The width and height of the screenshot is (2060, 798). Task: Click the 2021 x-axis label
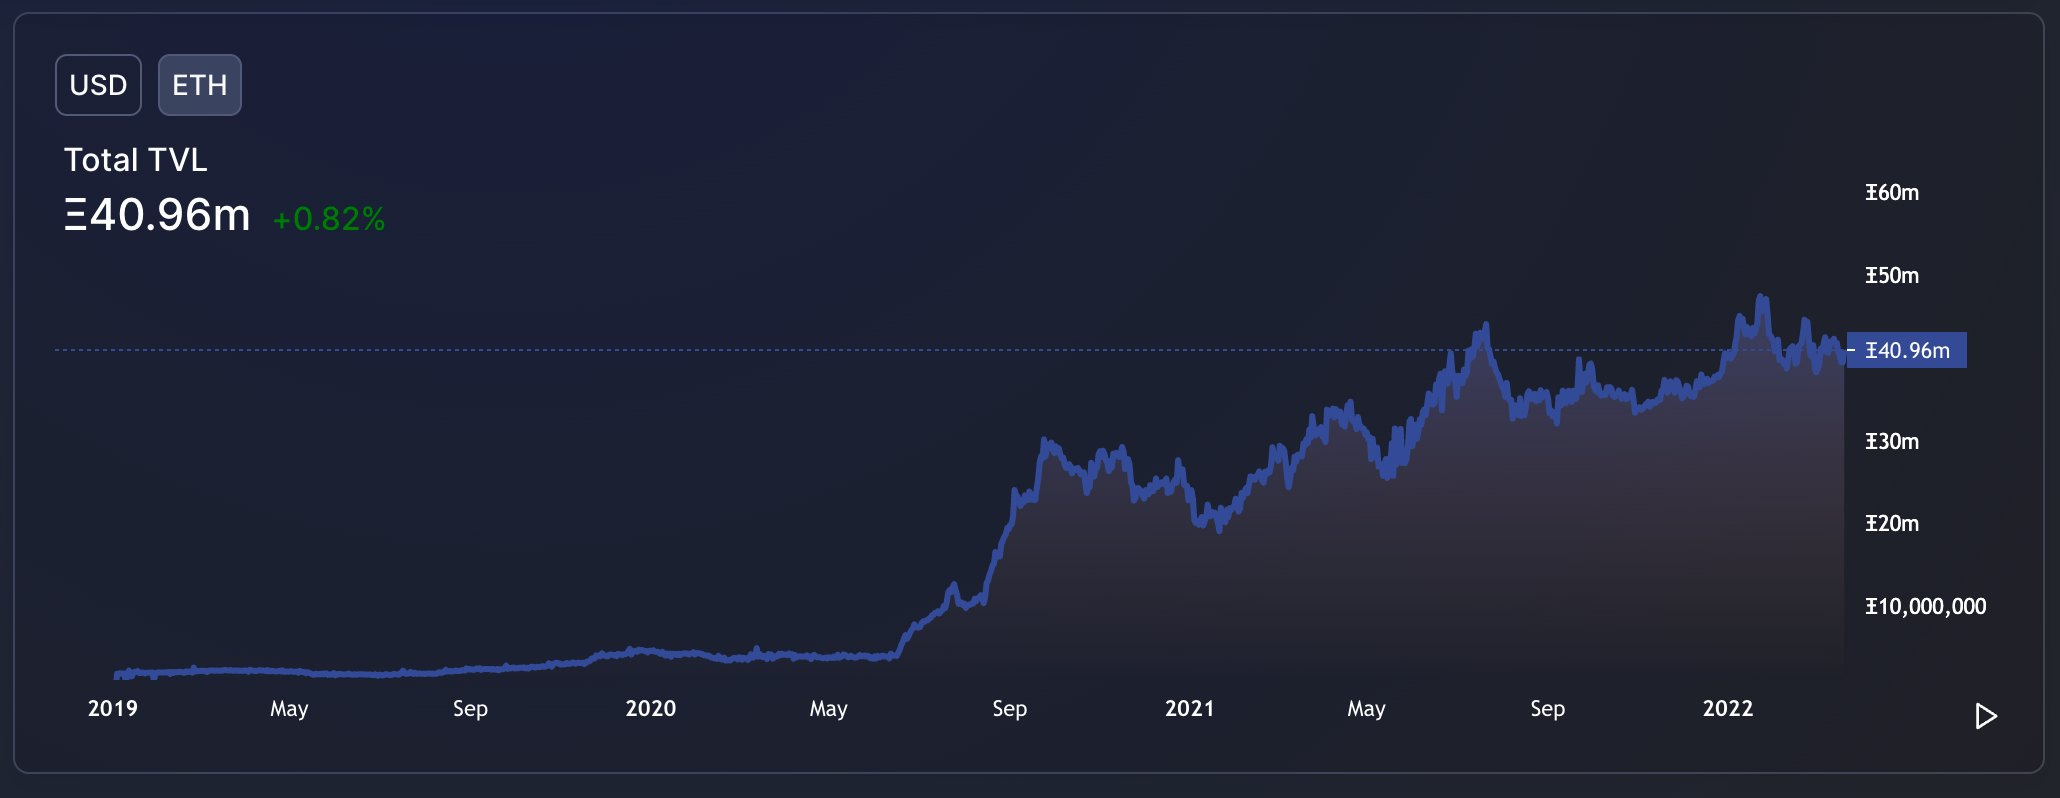click(x=1189, y=708)
